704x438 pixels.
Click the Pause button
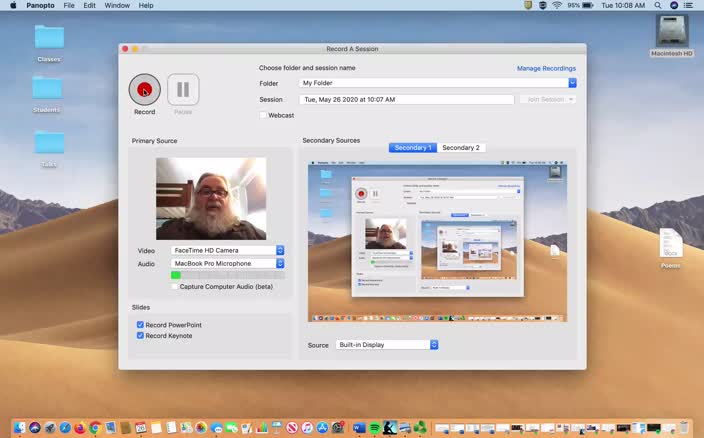(x=183, y=90)
